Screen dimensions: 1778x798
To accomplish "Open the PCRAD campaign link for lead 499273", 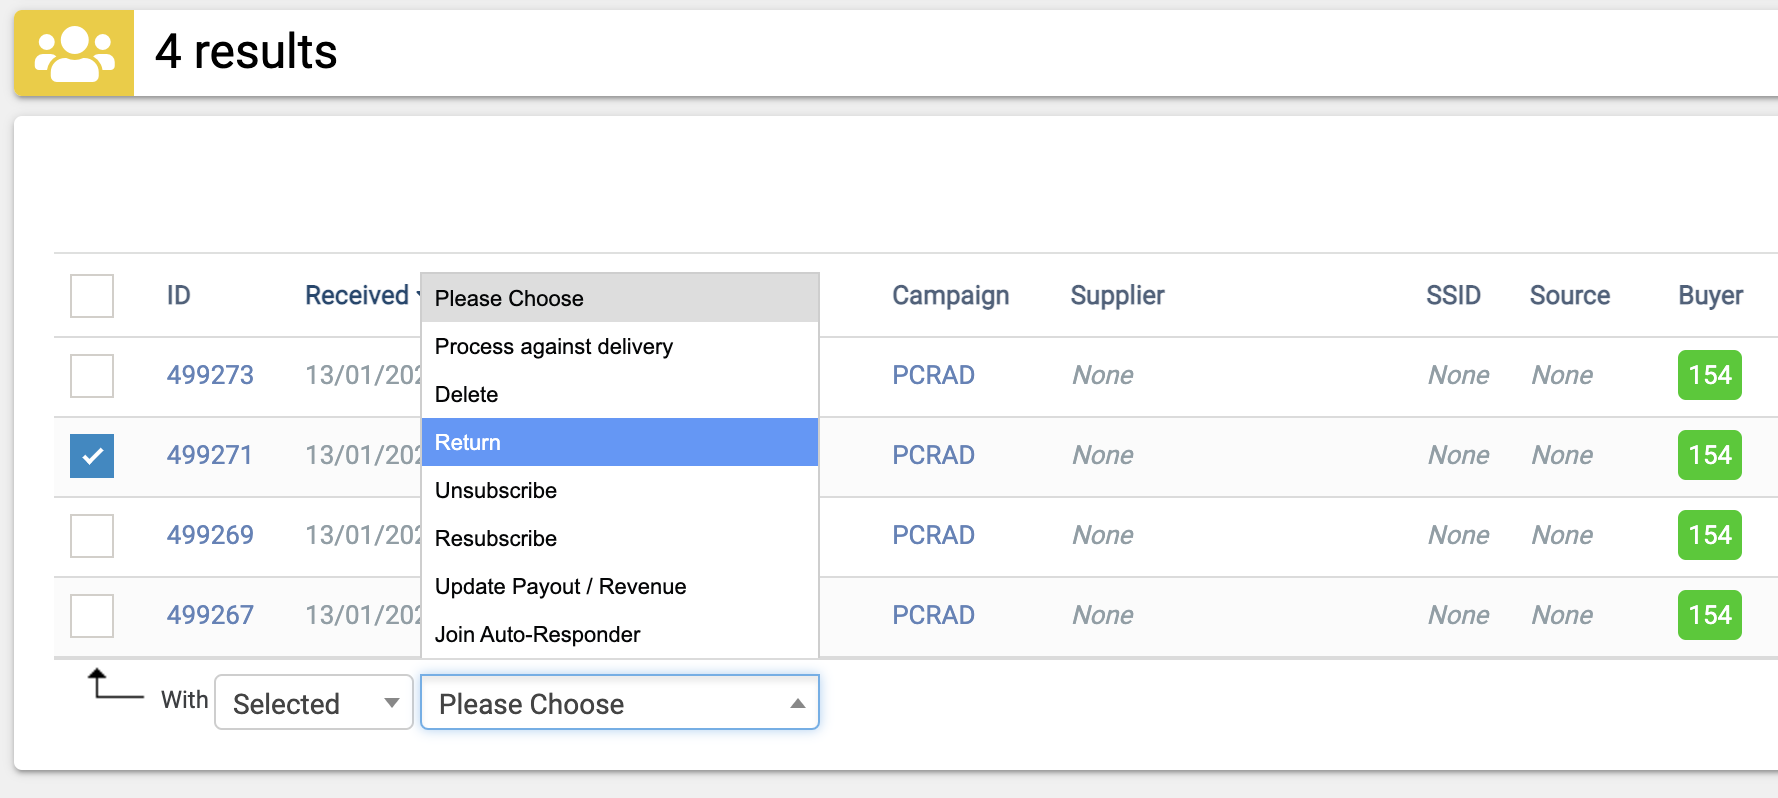I will coord(933,375).
